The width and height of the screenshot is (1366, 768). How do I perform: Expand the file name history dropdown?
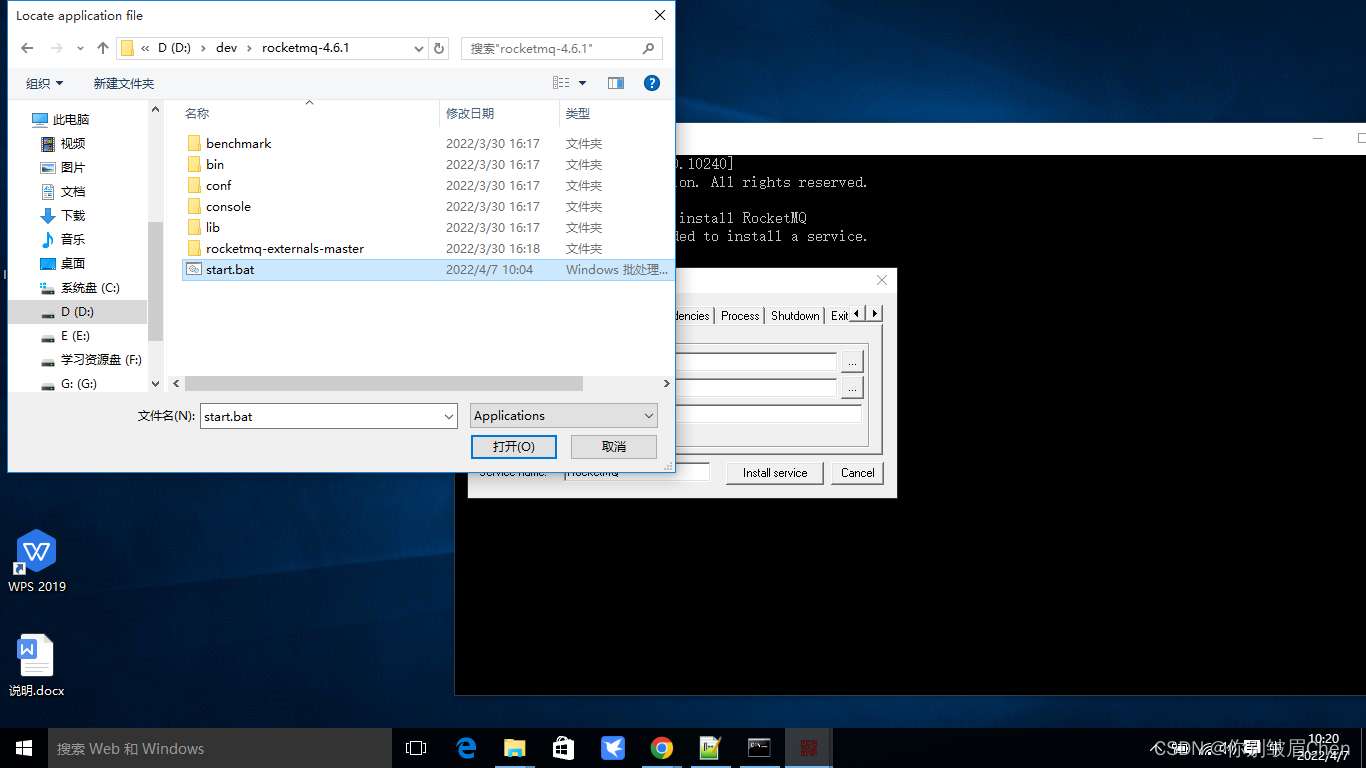(449, 416)
